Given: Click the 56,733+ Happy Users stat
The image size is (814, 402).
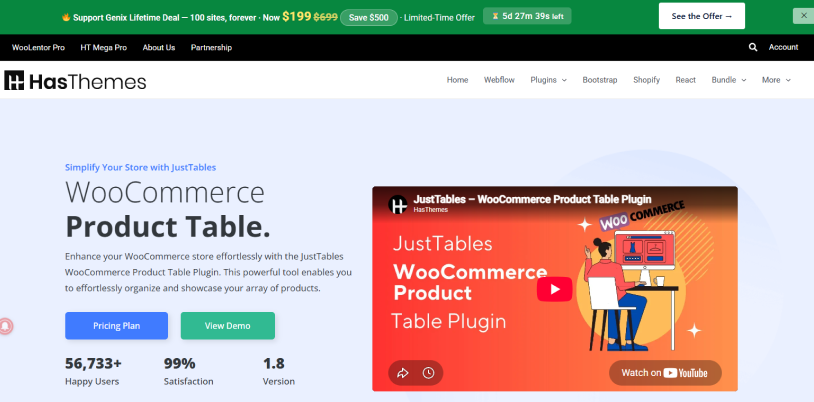Looking at the screenshot, I should [93, 371].
